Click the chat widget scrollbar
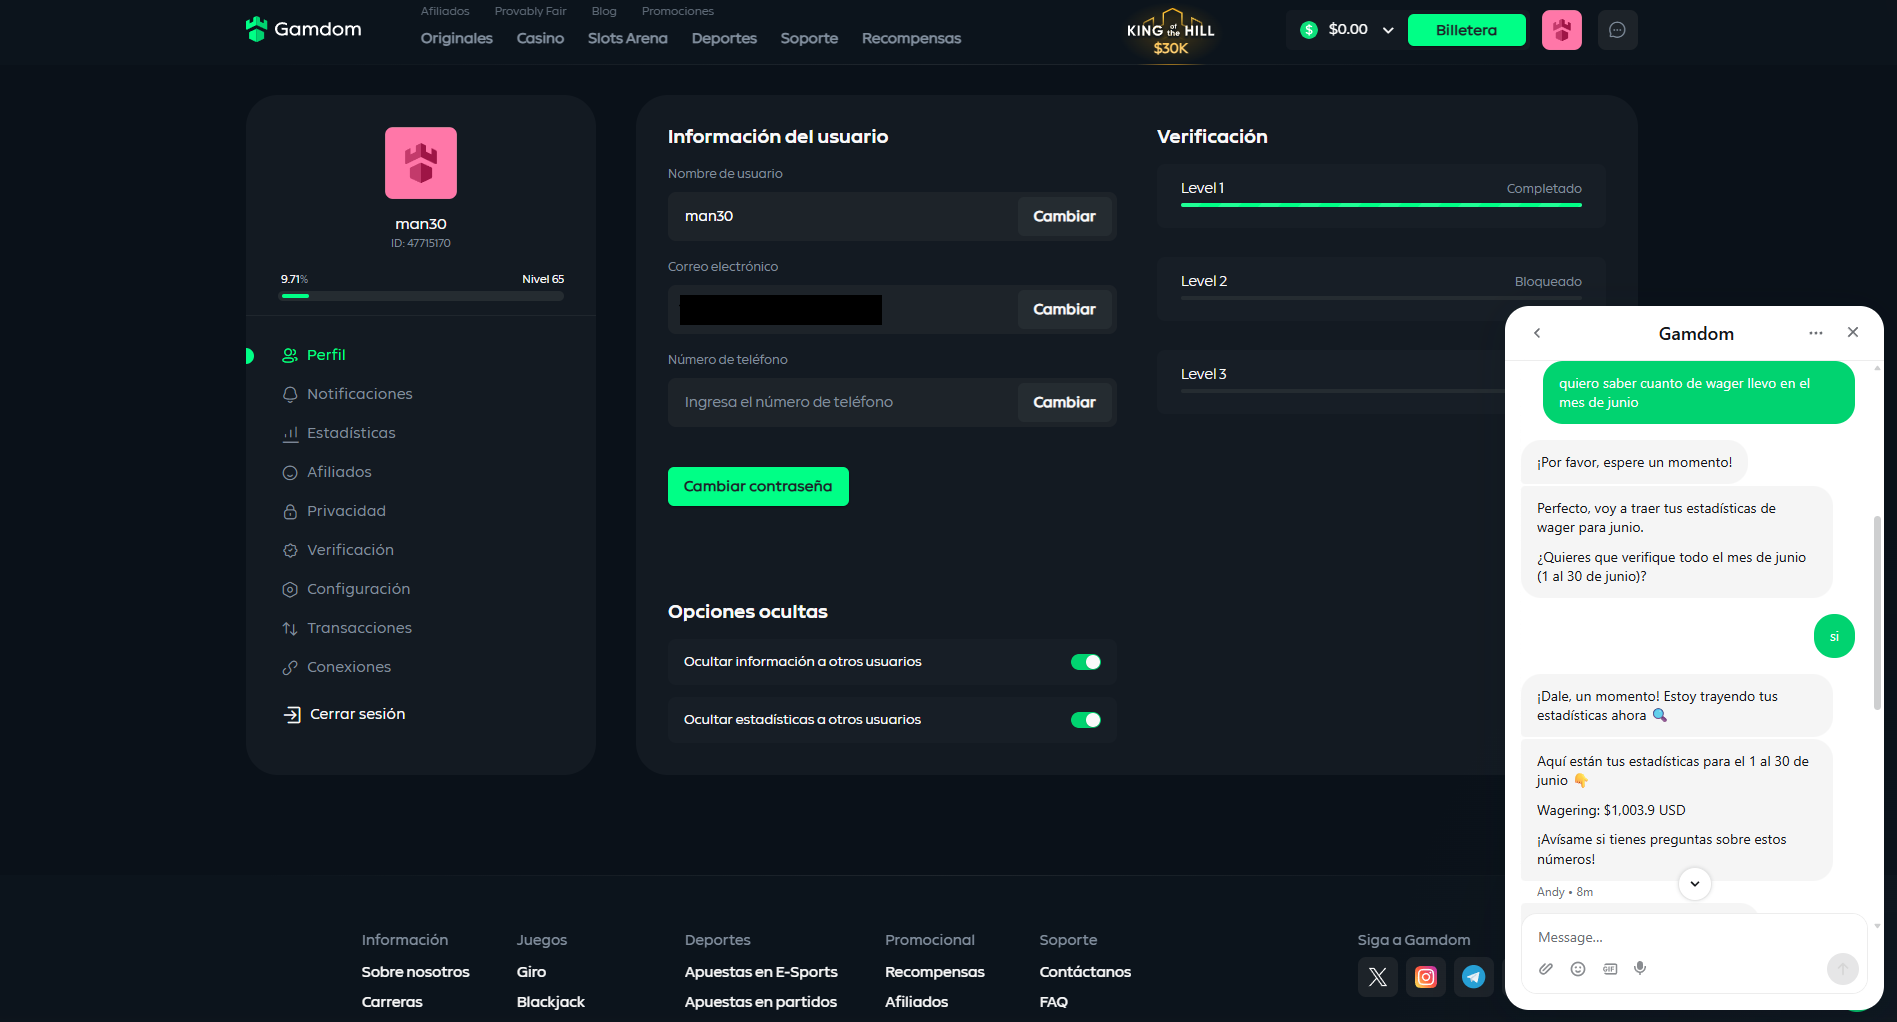The height and width of the screenshot is (1022, 1897). [x=1877, y=612]
